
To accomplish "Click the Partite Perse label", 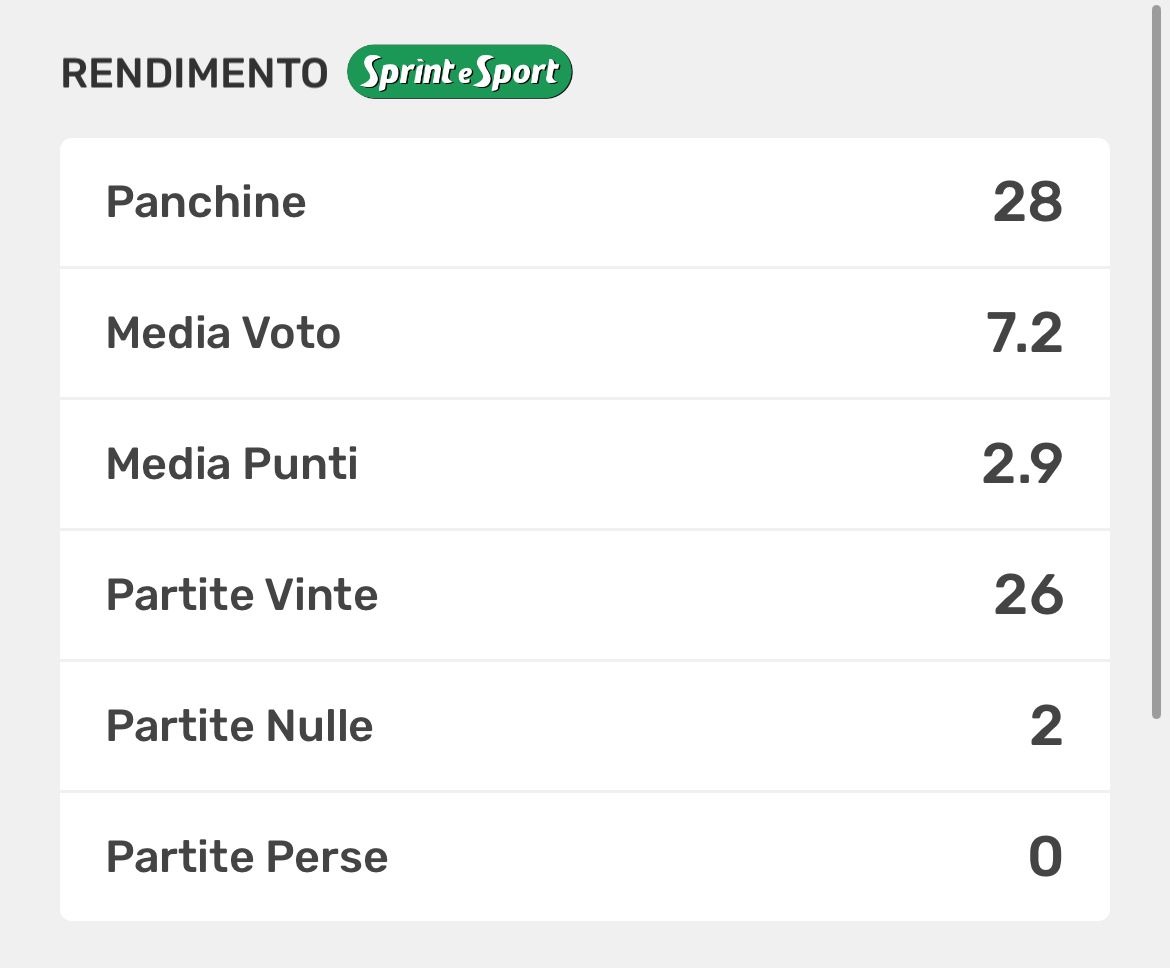I will pyautogui.click(x=247, y=857).
